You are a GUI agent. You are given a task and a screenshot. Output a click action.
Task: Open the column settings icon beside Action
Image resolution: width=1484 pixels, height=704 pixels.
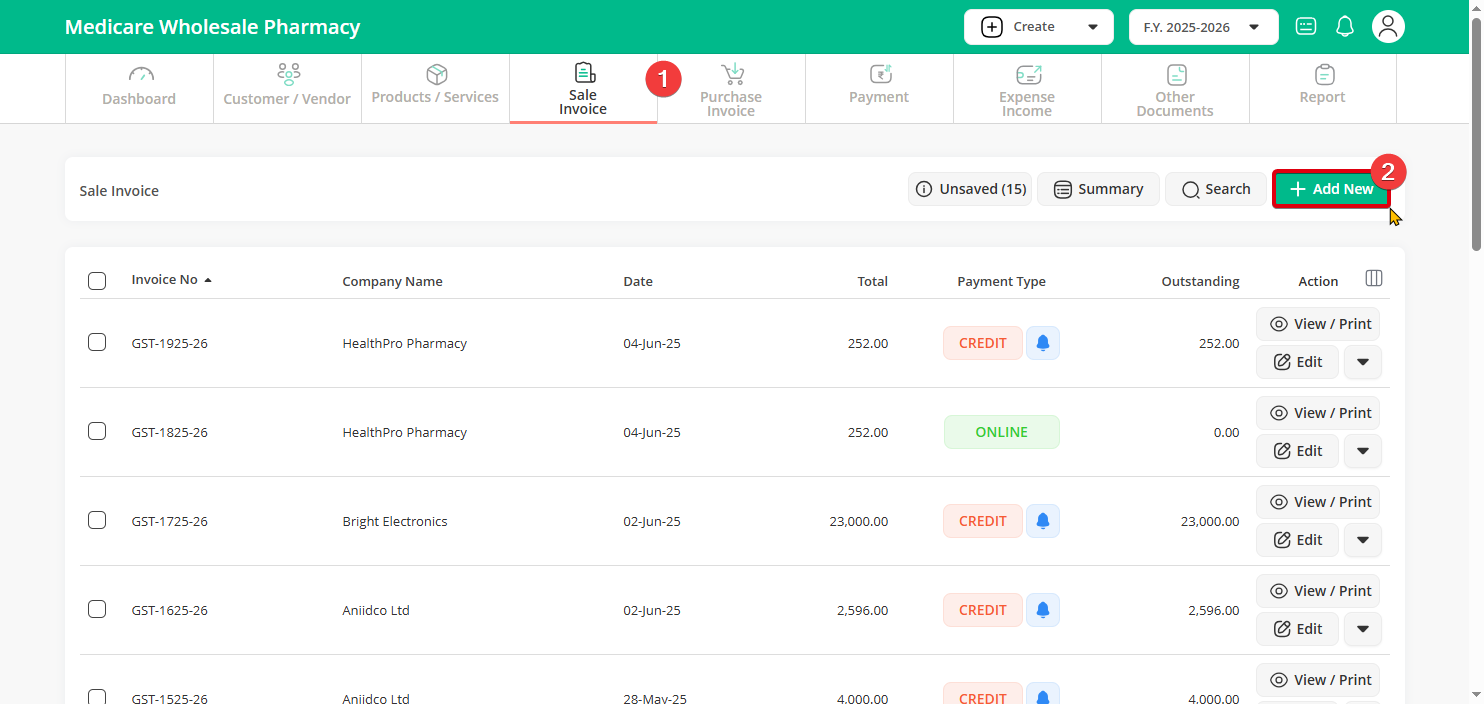1374,279
